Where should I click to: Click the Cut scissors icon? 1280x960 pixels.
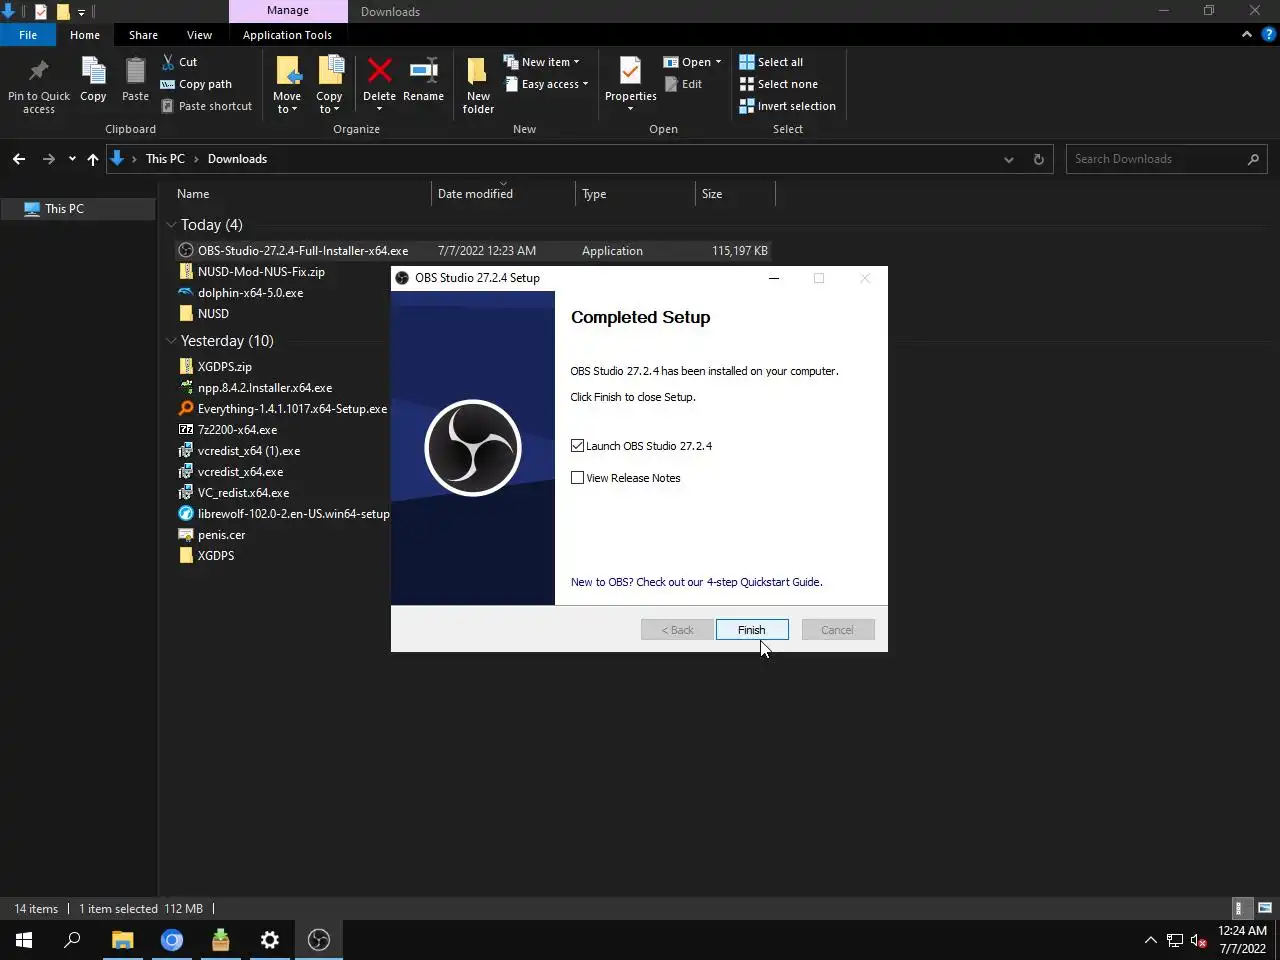(168, 62)
